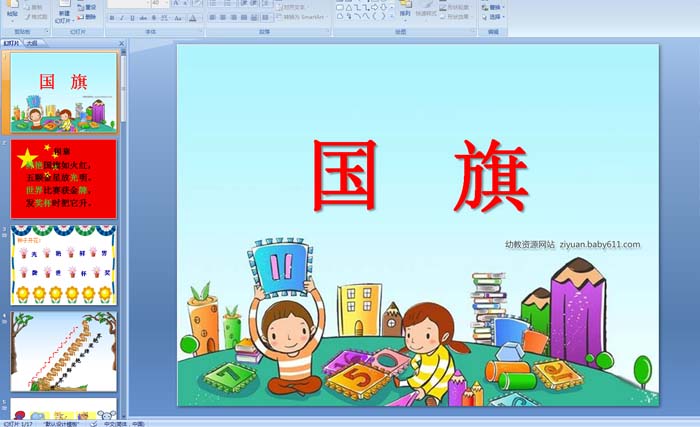700x427 pixels.
Task: Open the font size dropdown
Action: (166, 3)
